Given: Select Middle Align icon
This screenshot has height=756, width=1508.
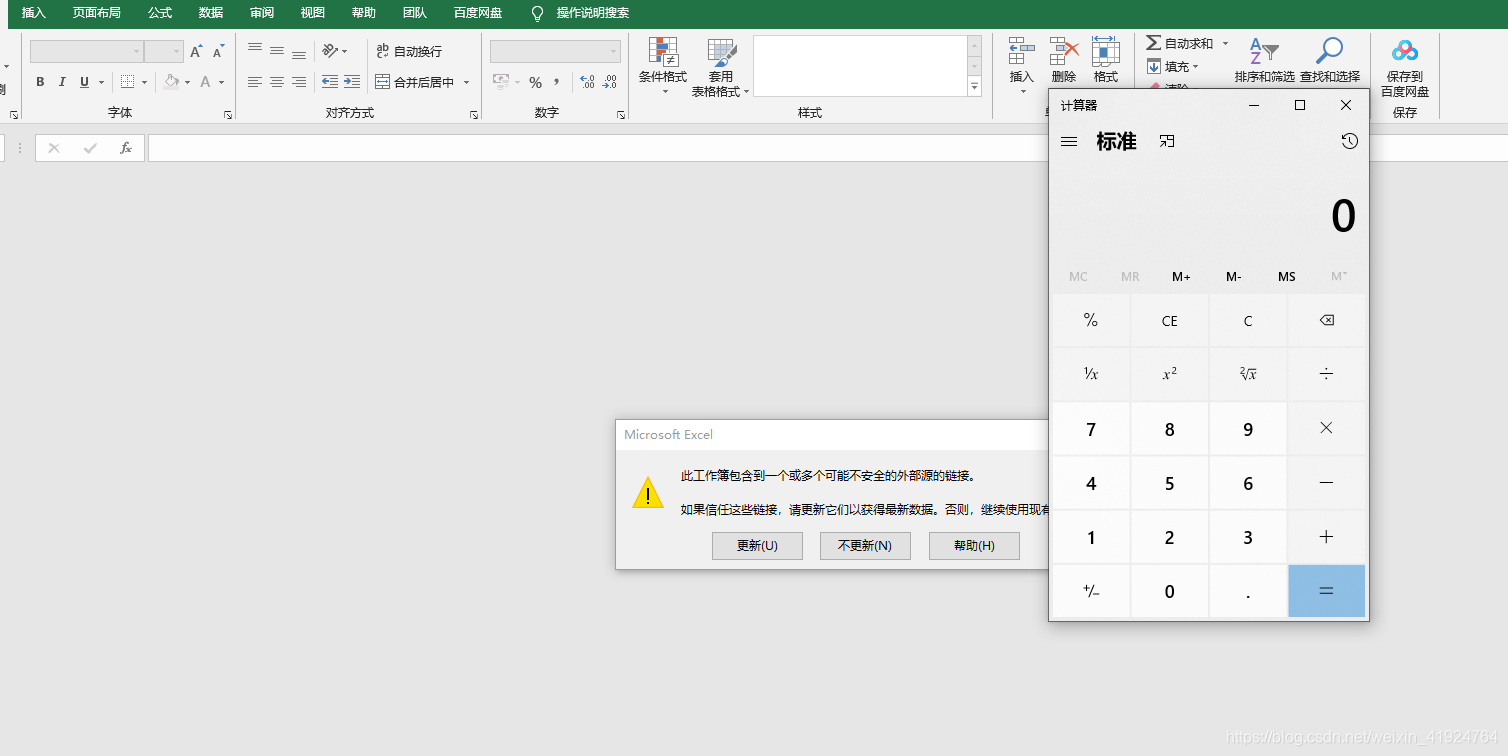Looking at the screenshot, I should (277, 50).
